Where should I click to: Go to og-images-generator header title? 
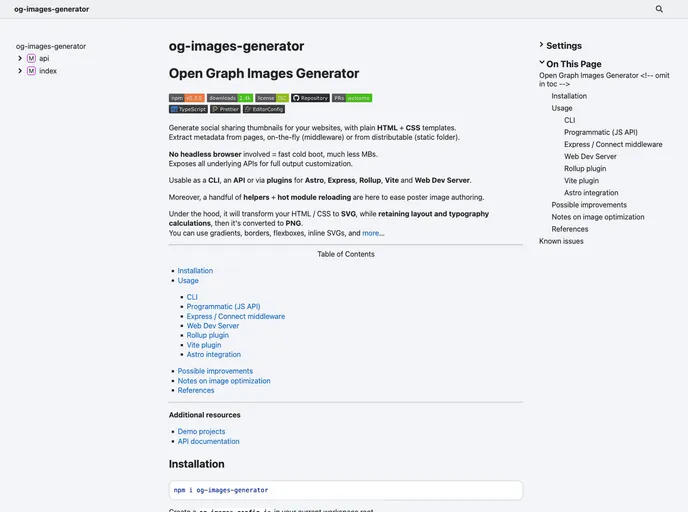pyautogui.click(x=51, y=9)
